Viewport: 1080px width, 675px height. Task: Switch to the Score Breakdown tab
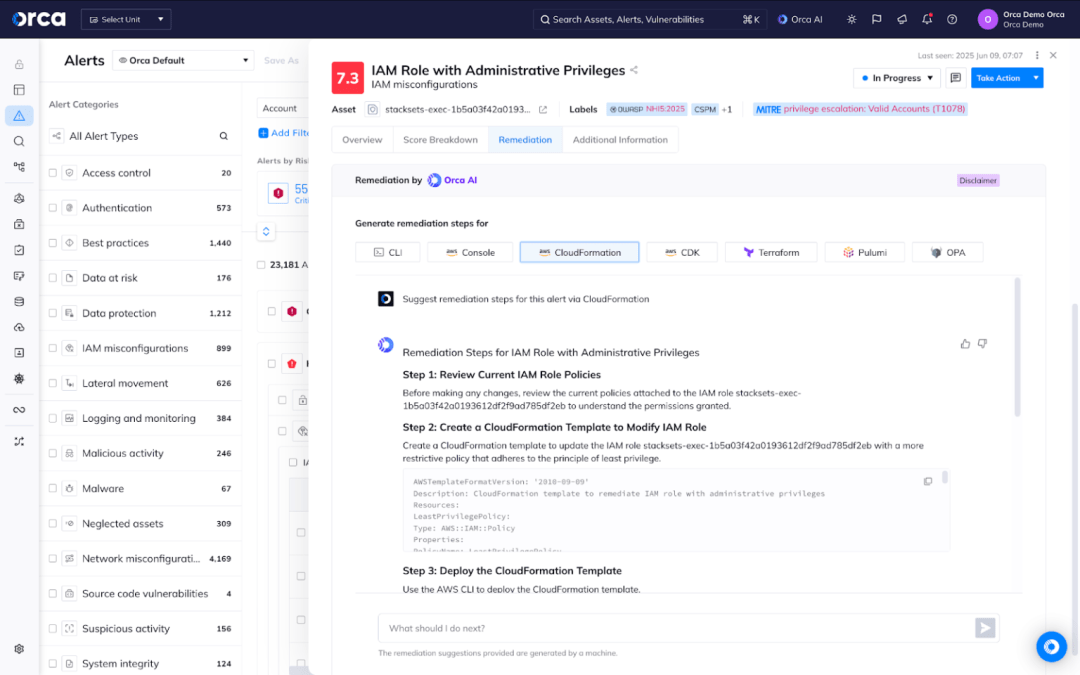(x=441, y=140)
